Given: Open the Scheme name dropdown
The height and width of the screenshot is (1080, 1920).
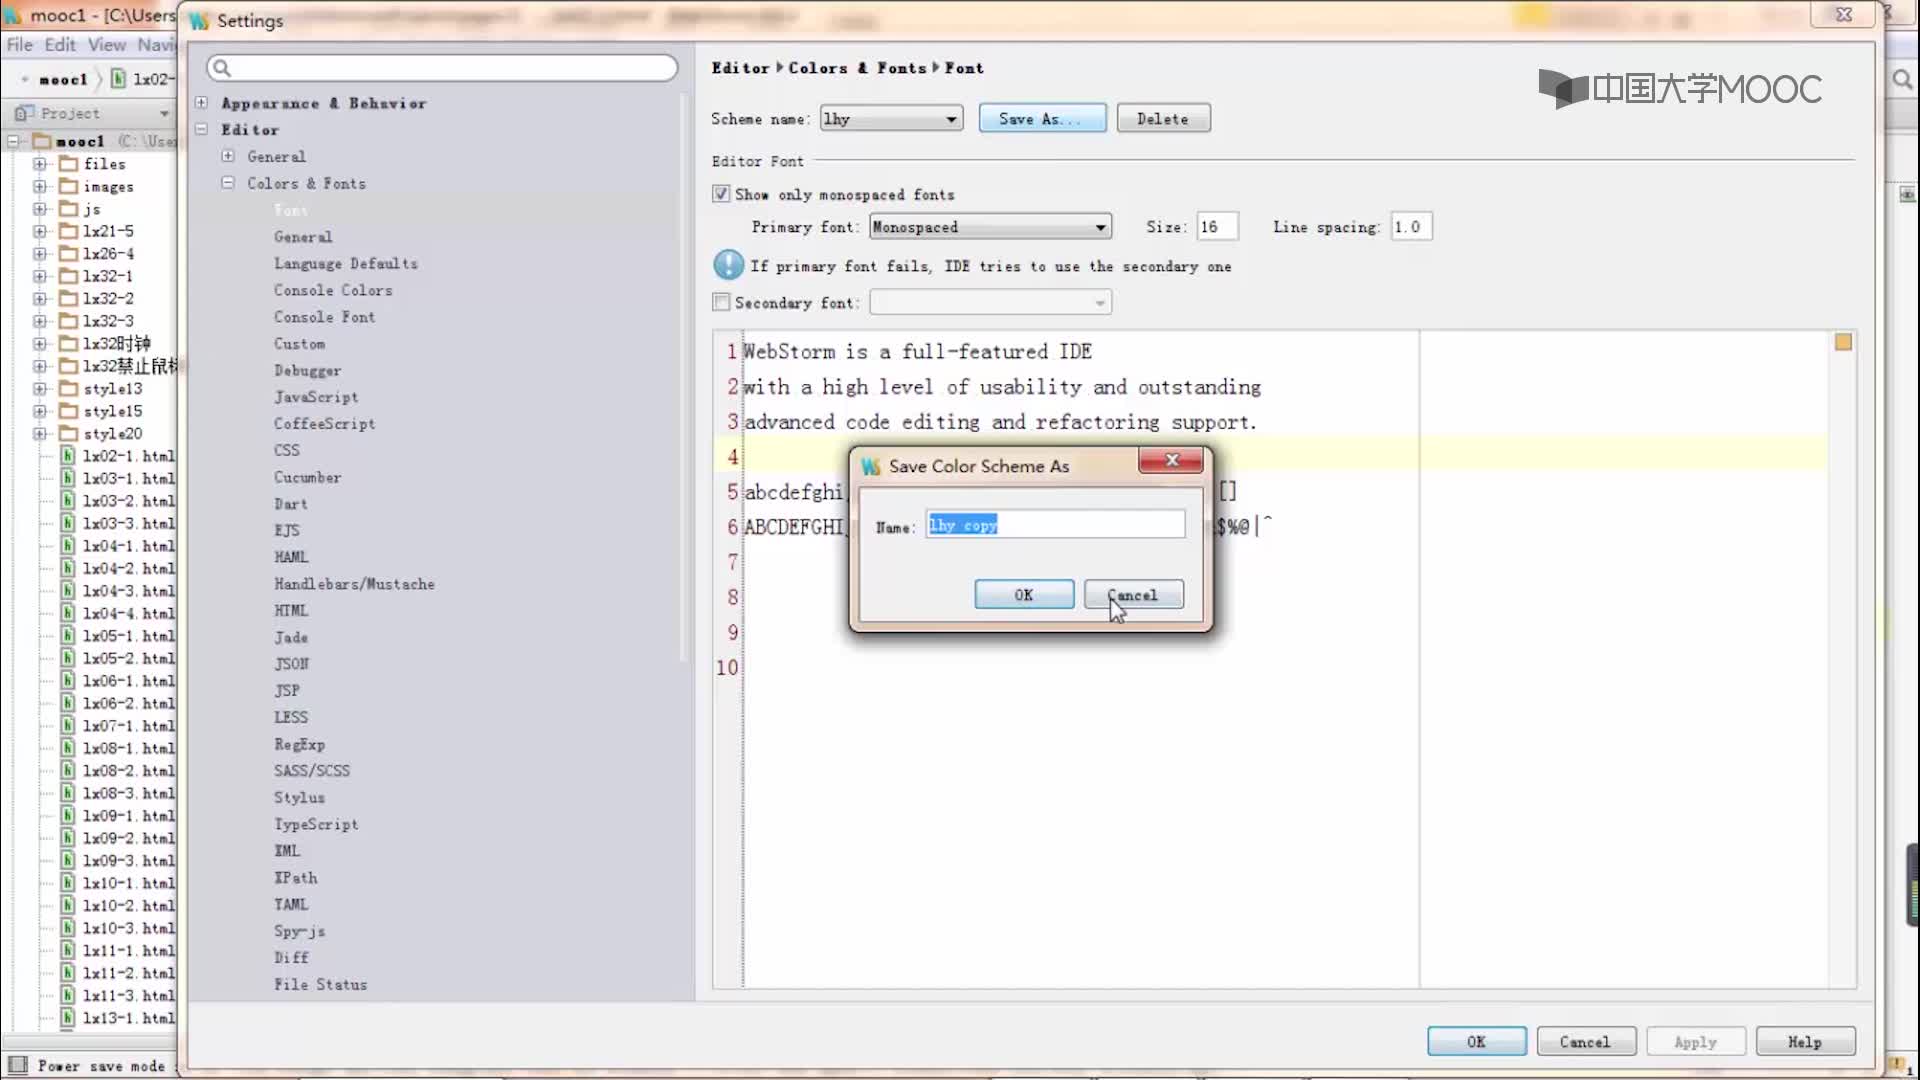Looking at the screenshot, I should [891, 118].
